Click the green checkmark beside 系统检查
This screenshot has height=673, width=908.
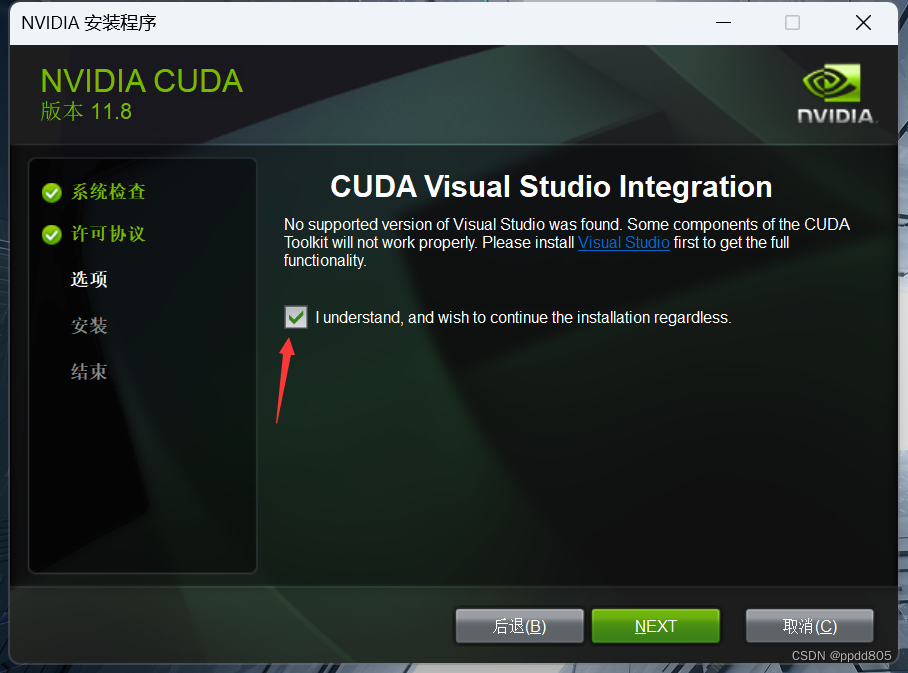pyautogui.click(x=52, y=192)
